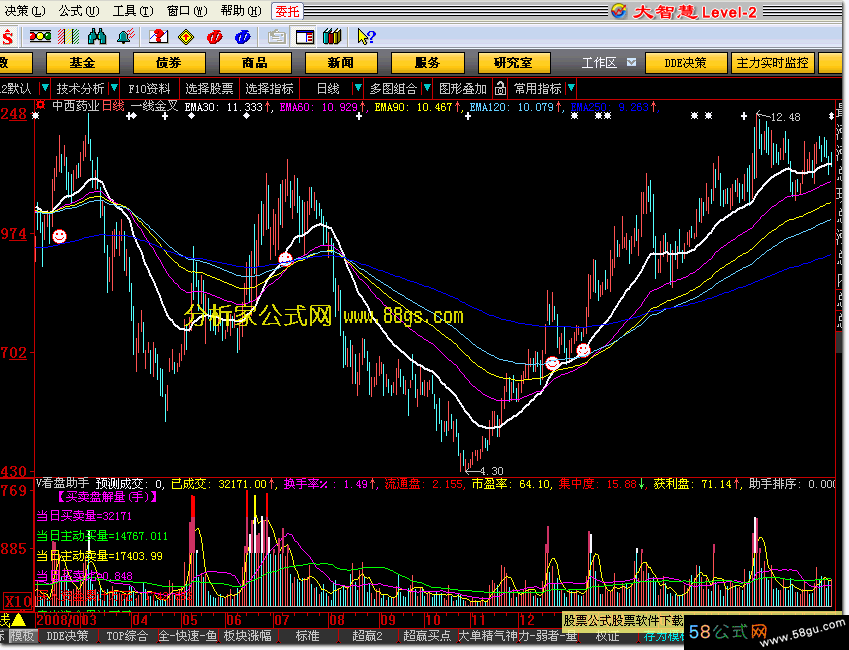Open the 商品 section

(x=255, y=63)
